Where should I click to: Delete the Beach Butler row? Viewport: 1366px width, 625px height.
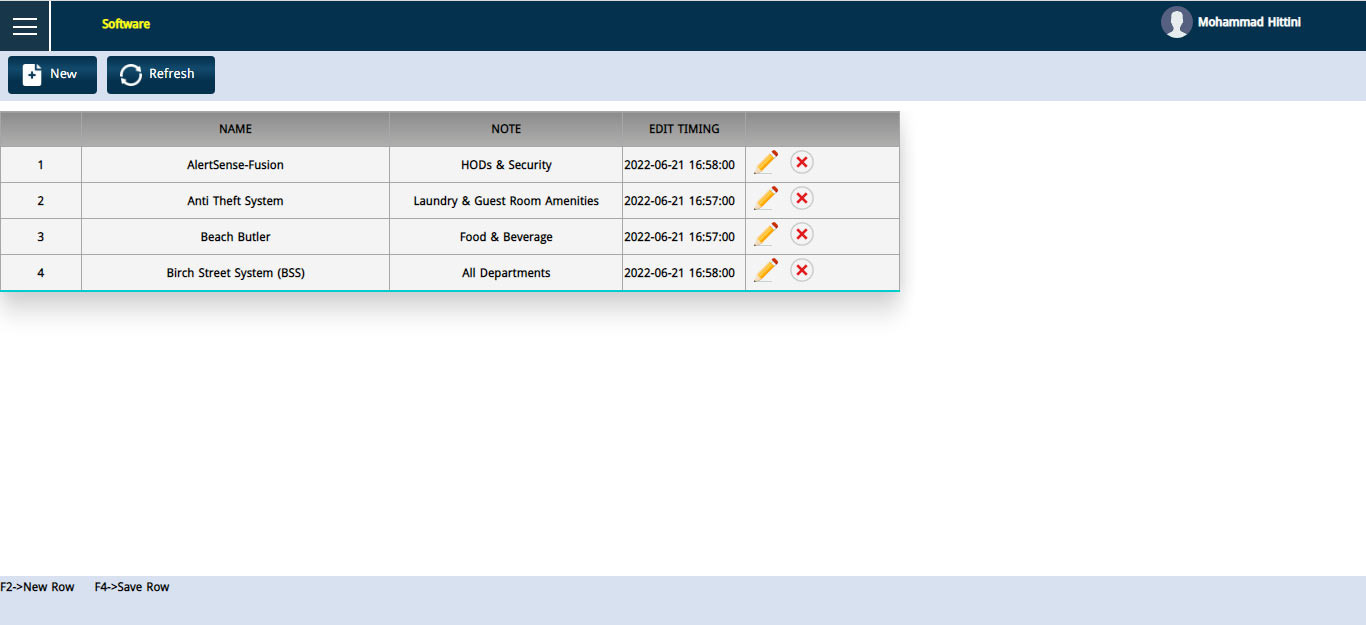[x=802, y=234]
